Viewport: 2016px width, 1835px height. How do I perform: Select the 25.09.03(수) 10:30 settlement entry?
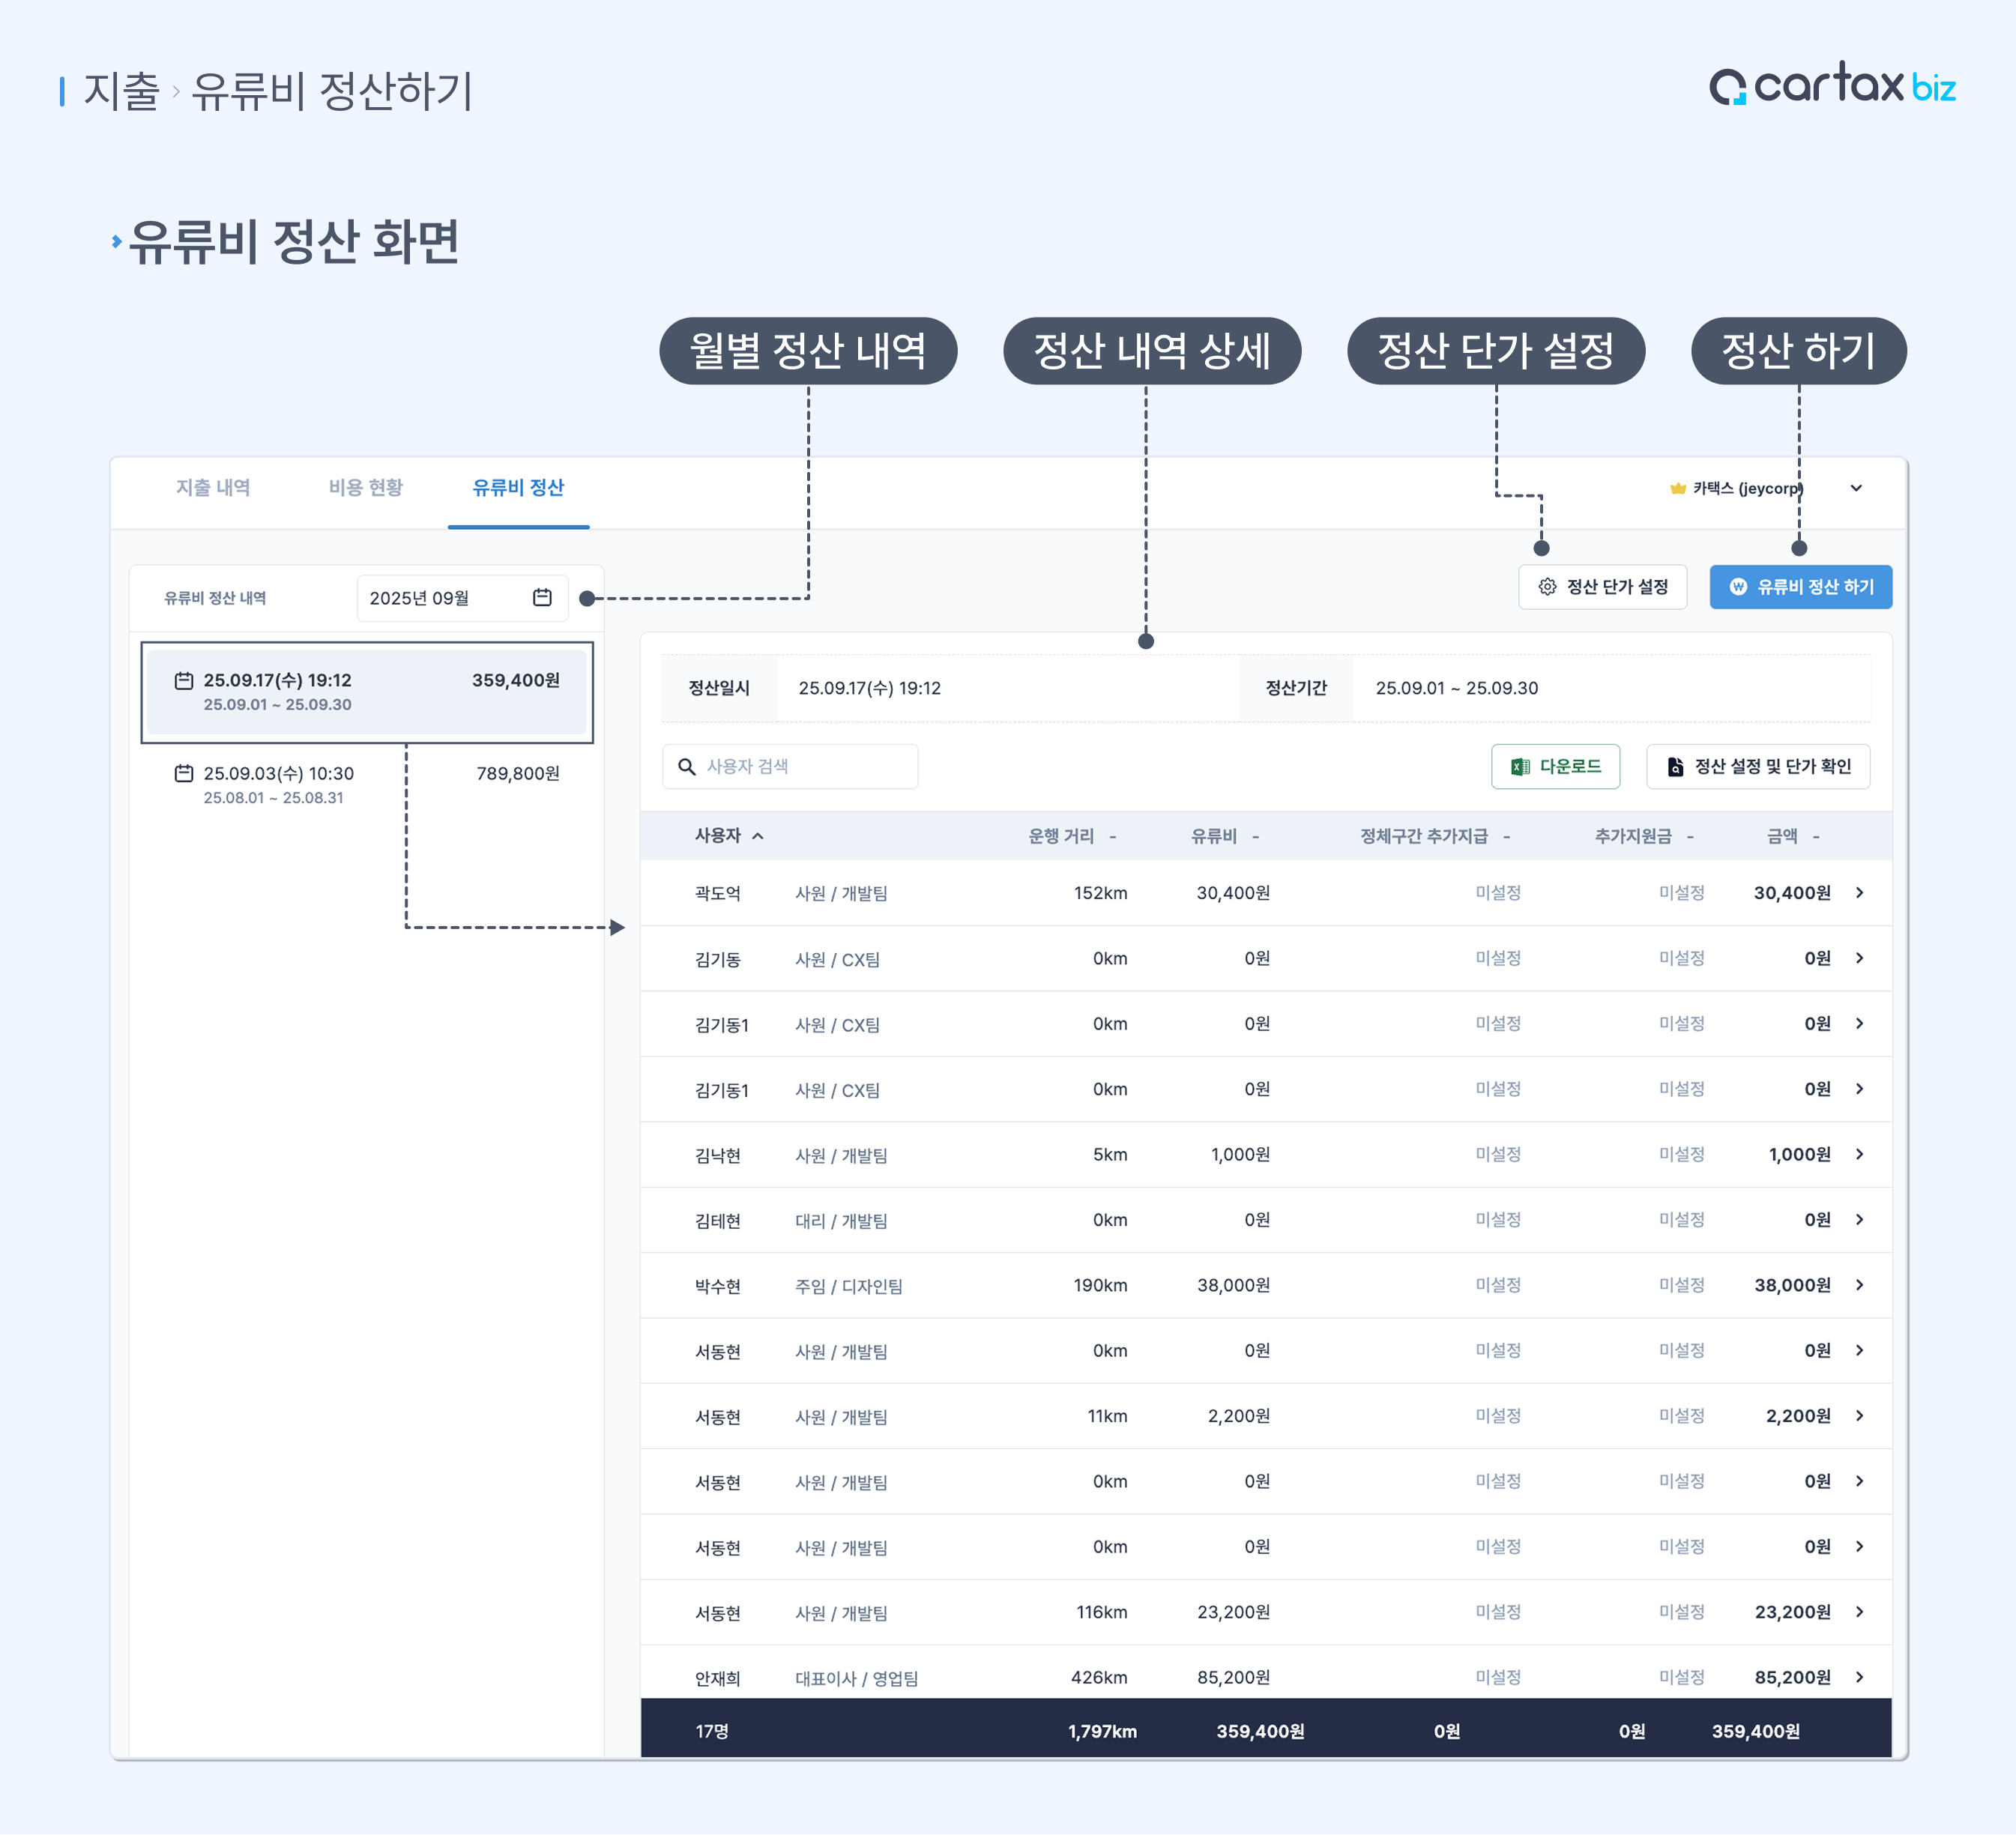pyautogui.click(x=366, y=785)
